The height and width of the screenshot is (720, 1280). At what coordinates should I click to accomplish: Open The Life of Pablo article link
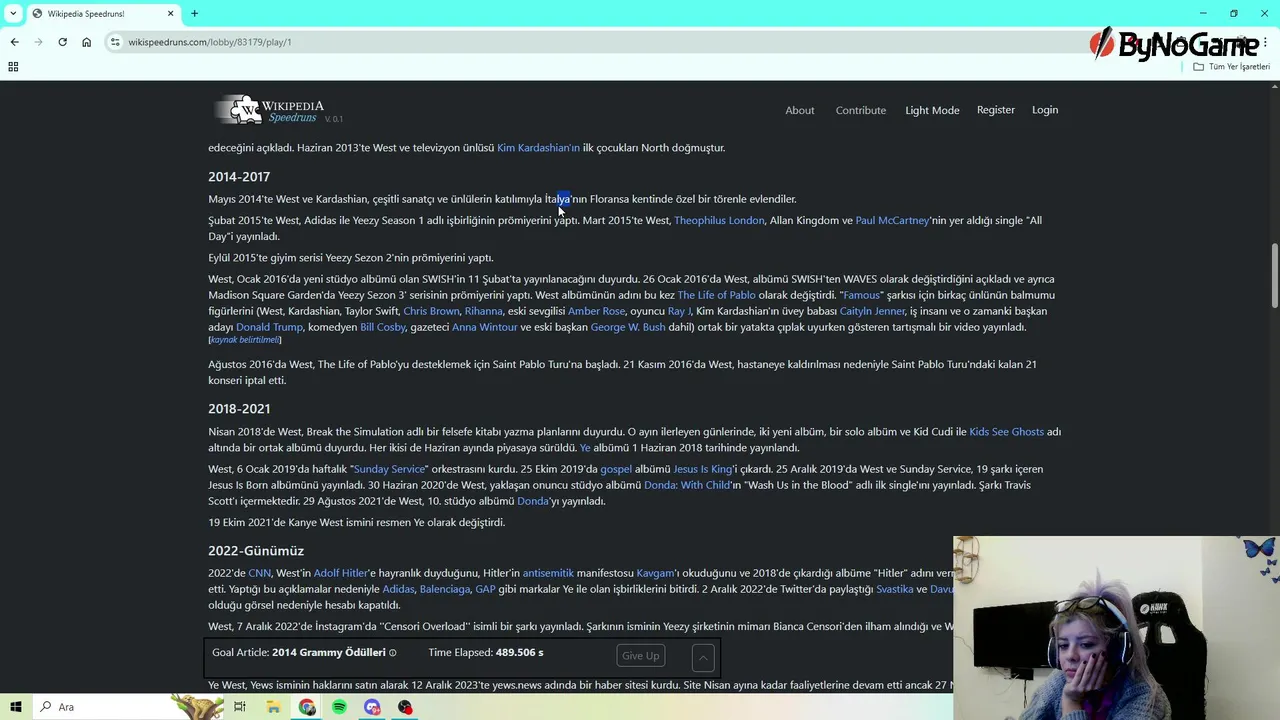[x=716, y=295]
